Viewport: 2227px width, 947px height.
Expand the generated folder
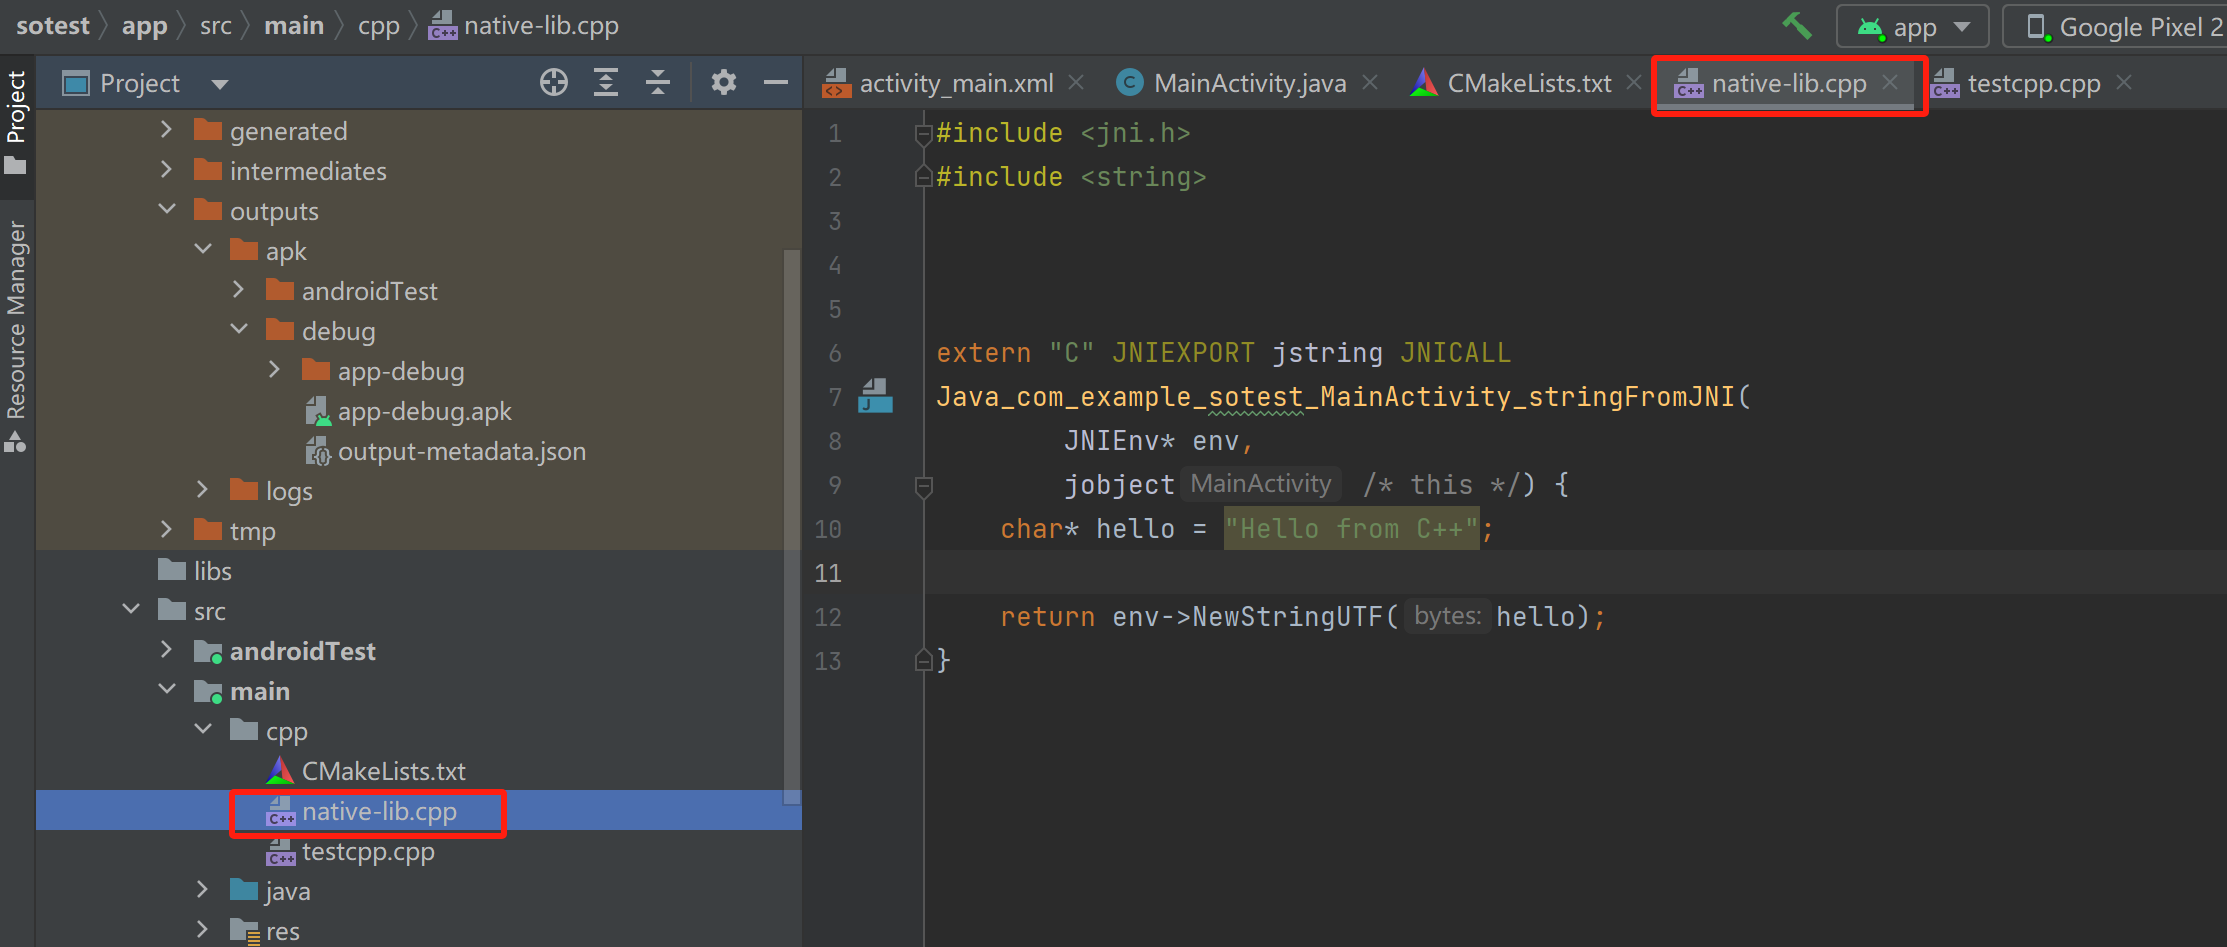click(x=167, y=130)
